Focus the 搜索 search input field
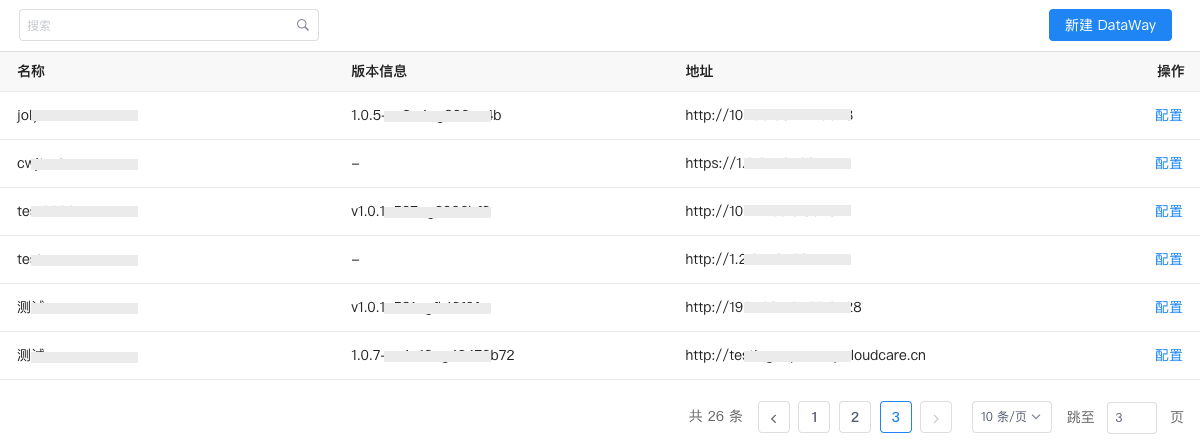The width and height of the screenshot is (1200, 447). 160,25
